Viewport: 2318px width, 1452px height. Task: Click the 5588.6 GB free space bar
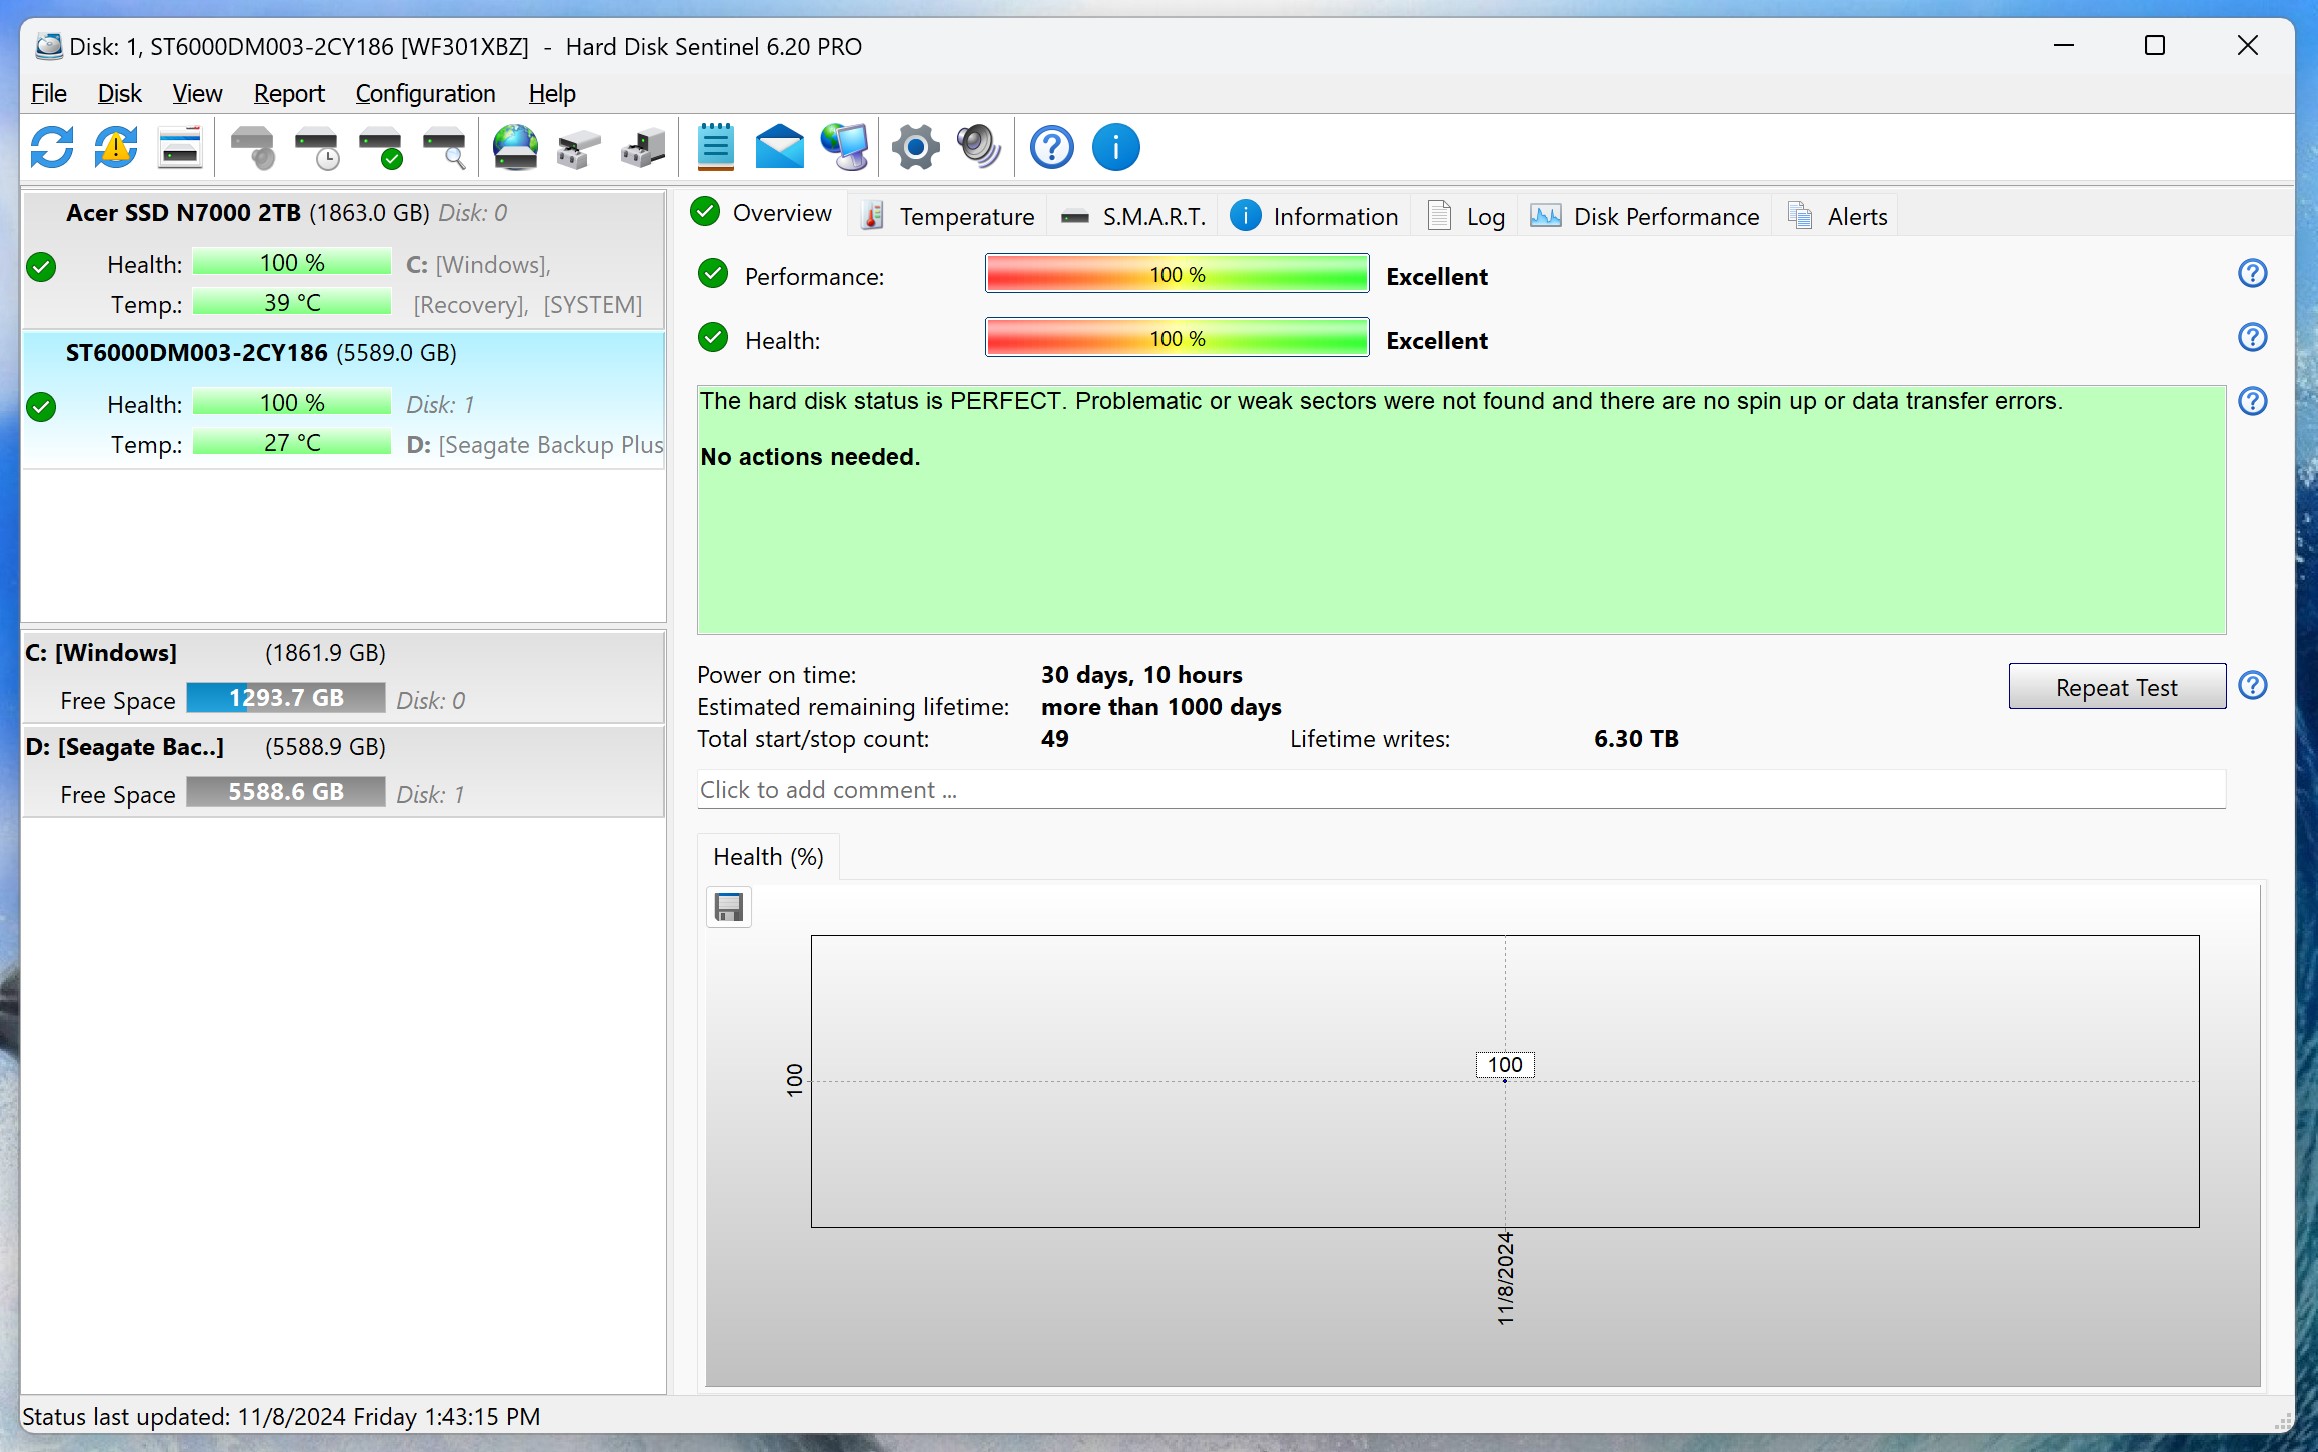click(286, 791)
